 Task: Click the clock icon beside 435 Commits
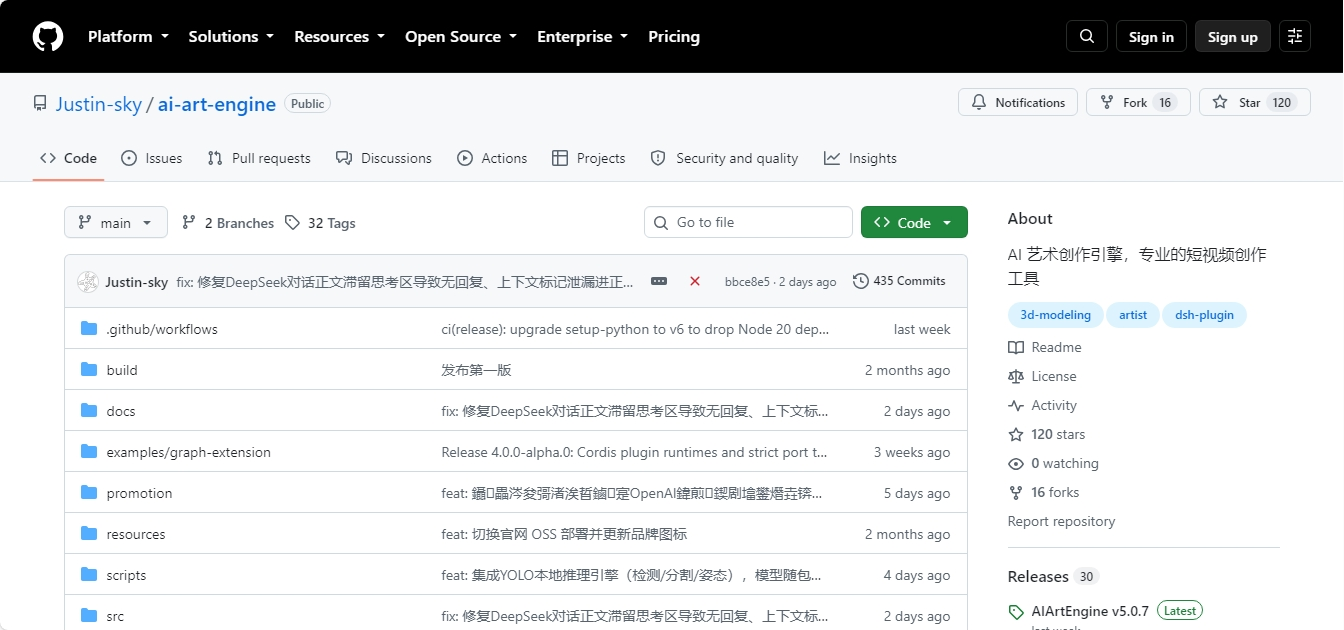coord(860,281)
